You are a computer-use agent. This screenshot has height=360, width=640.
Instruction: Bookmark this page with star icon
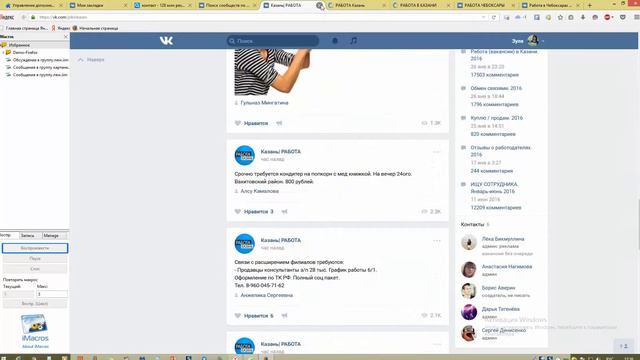point(560,17)
